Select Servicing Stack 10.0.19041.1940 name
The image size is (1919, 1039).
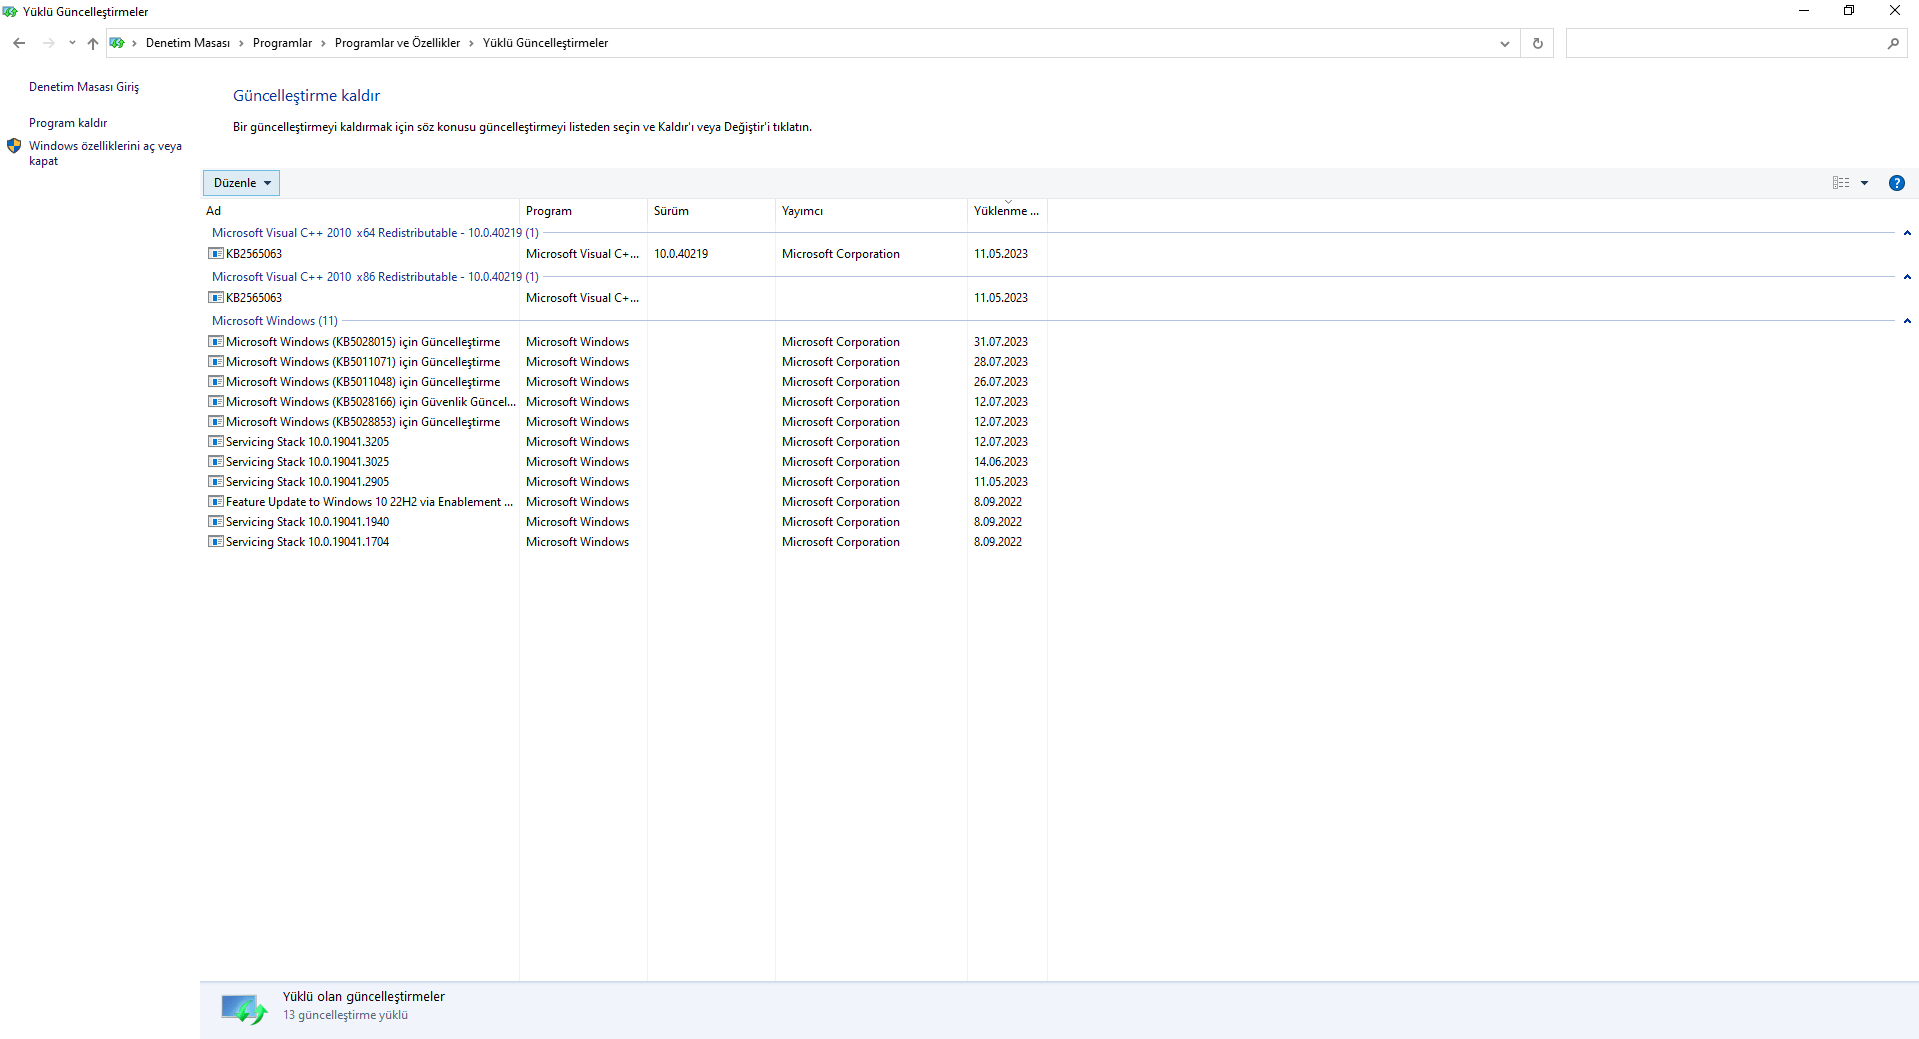coord(308,522)
